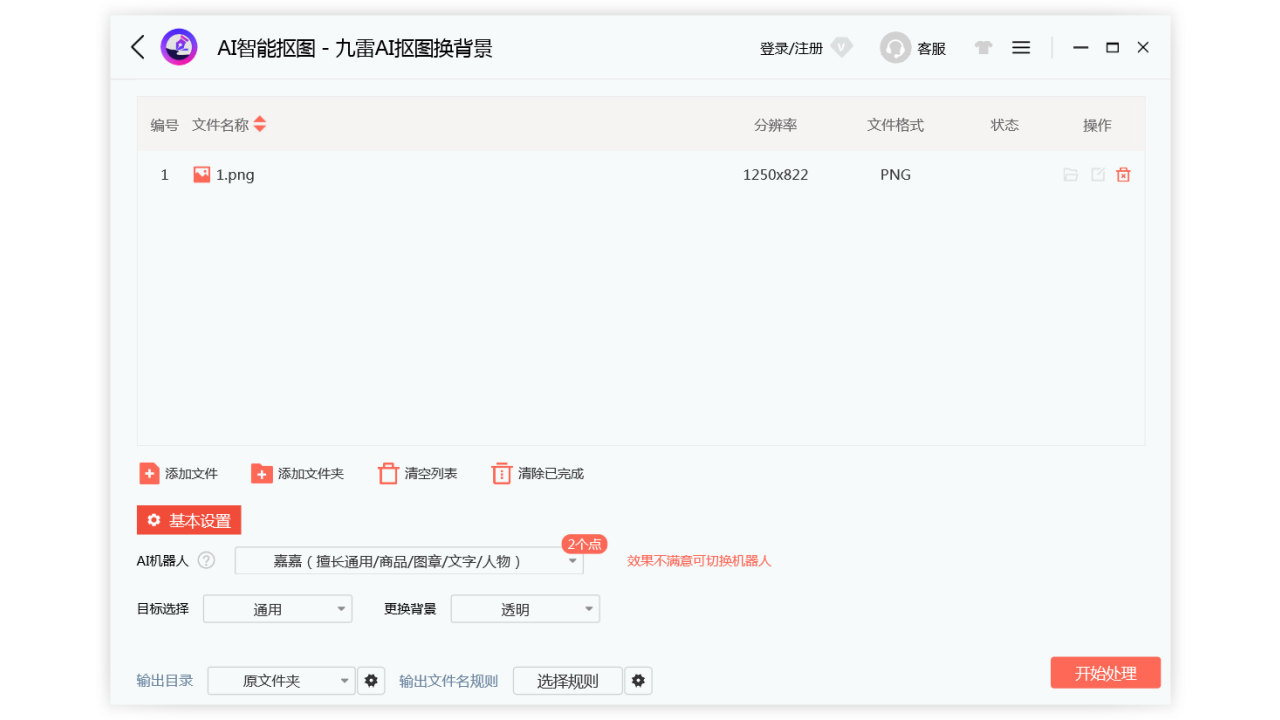The image size is (1280, 720).
Task: Click the 基本设置 settings tab
Action: click(x=189, y=520)
